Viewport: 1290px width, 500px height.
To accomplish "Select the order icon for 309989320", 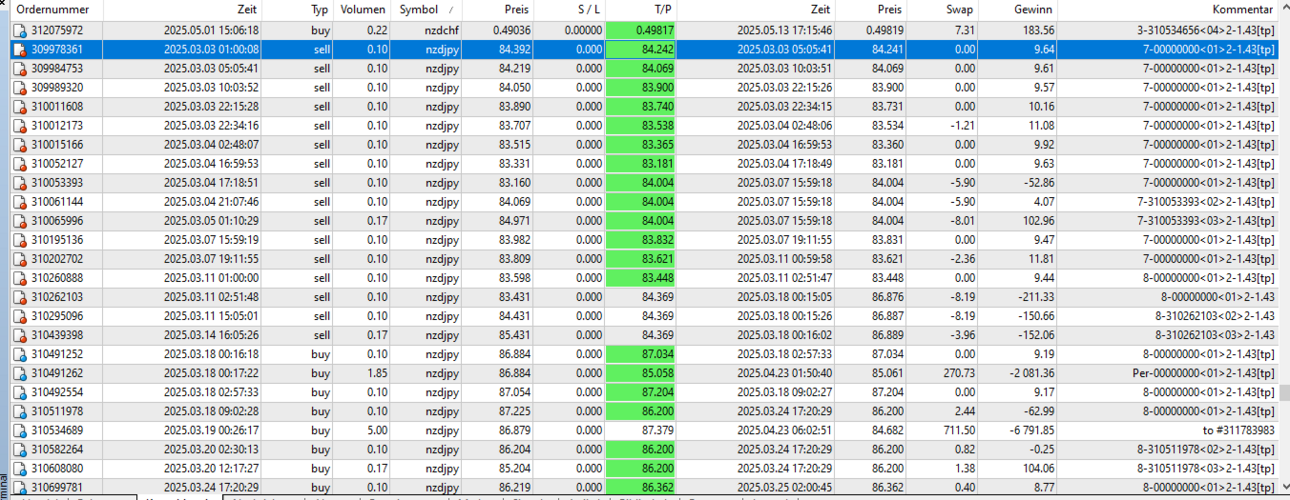I will tap(20, 87).
